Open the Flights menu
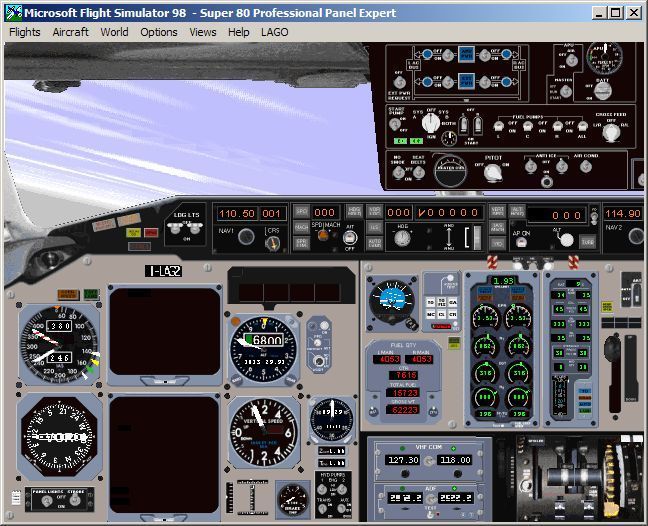The image size is (648, 526). pos(25,32)
